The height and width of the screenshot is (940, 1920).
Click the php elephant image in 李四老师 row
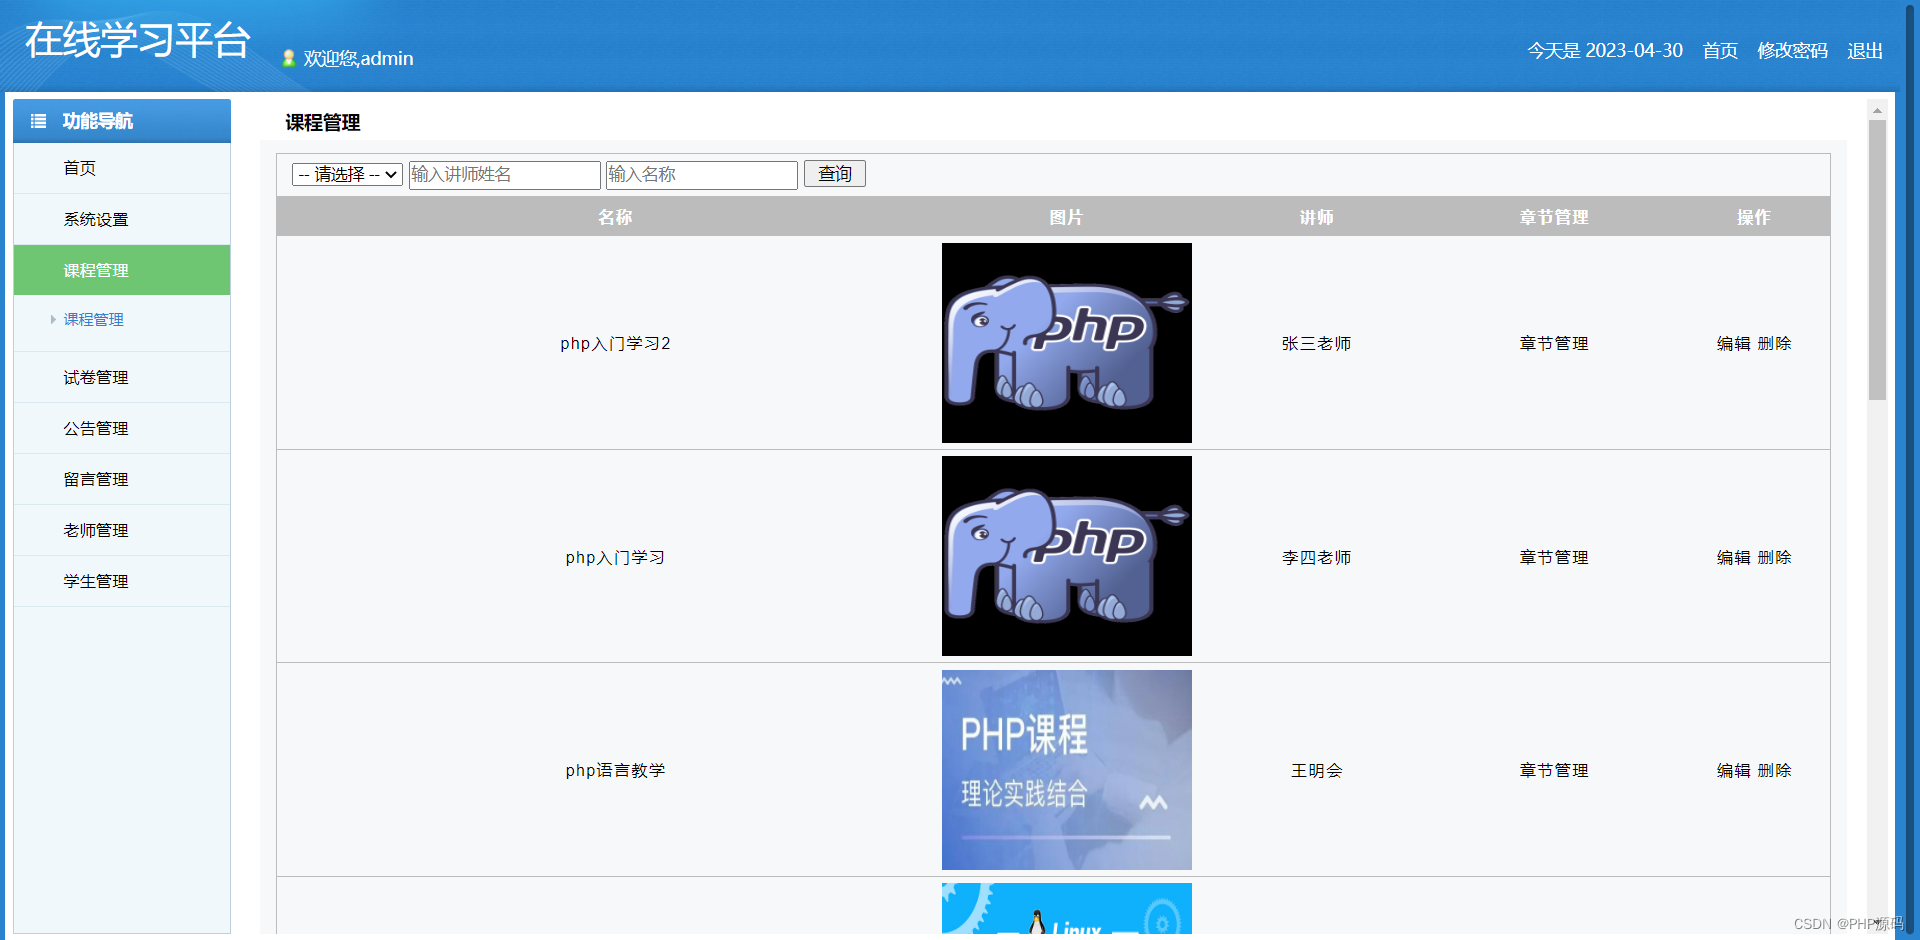(1067, 556)
